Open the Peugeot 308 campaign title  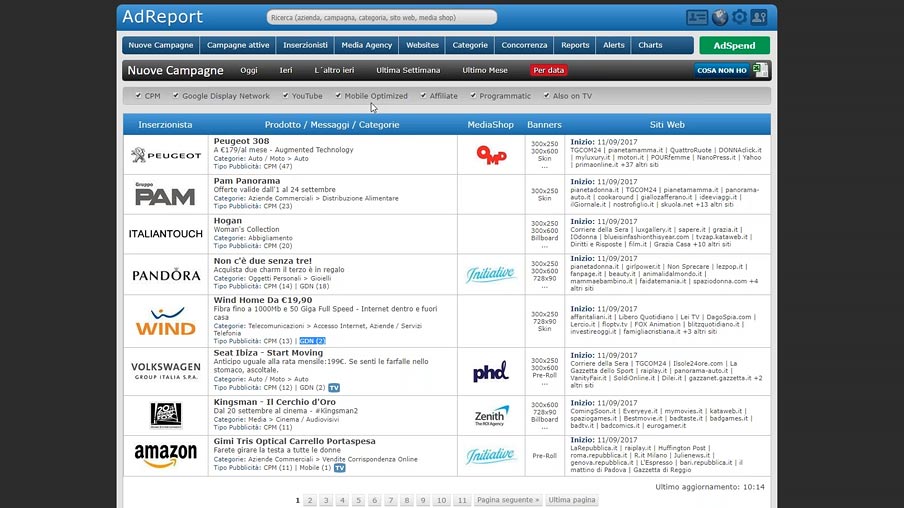241,141
